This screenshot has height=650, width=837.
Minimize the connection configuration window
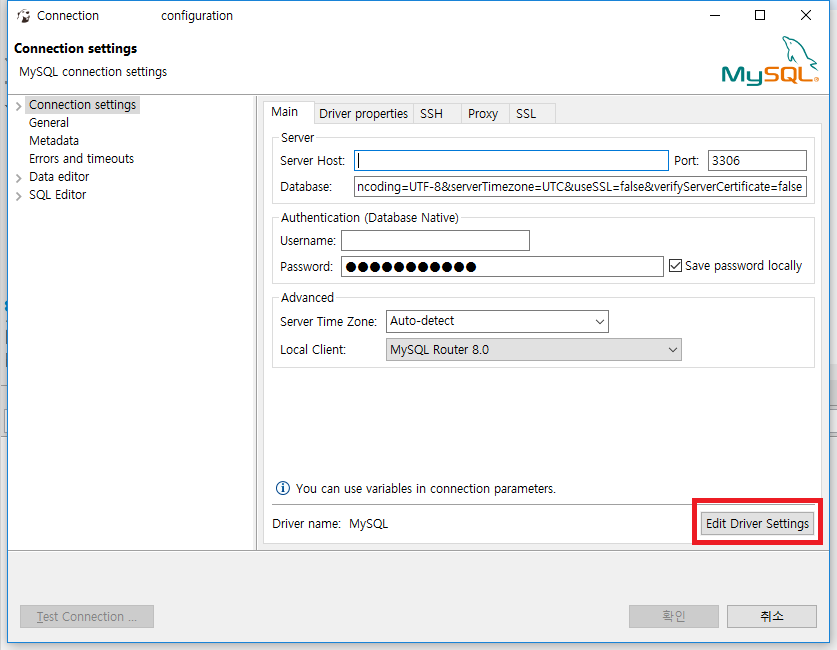715,15
